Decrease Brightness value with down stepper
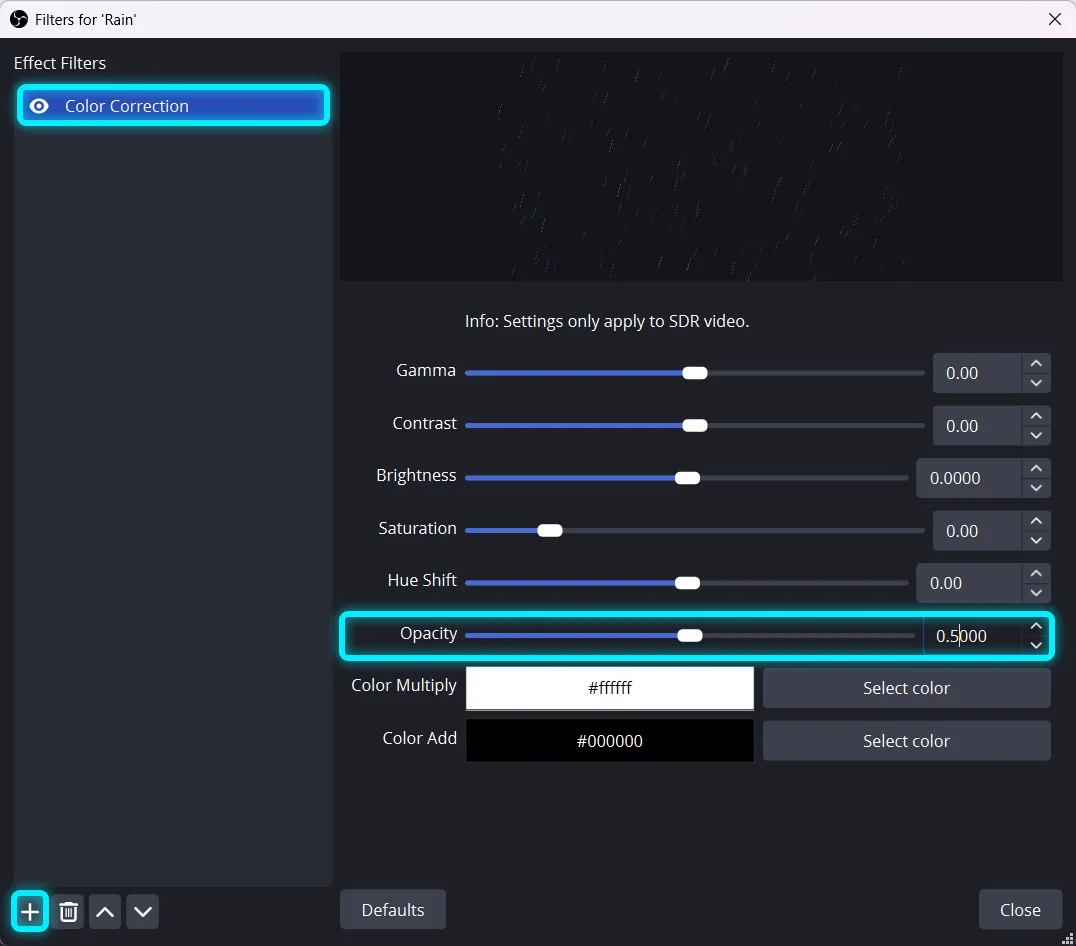The height and width of the screenshot is (946, 1076). click(1036, 488)
